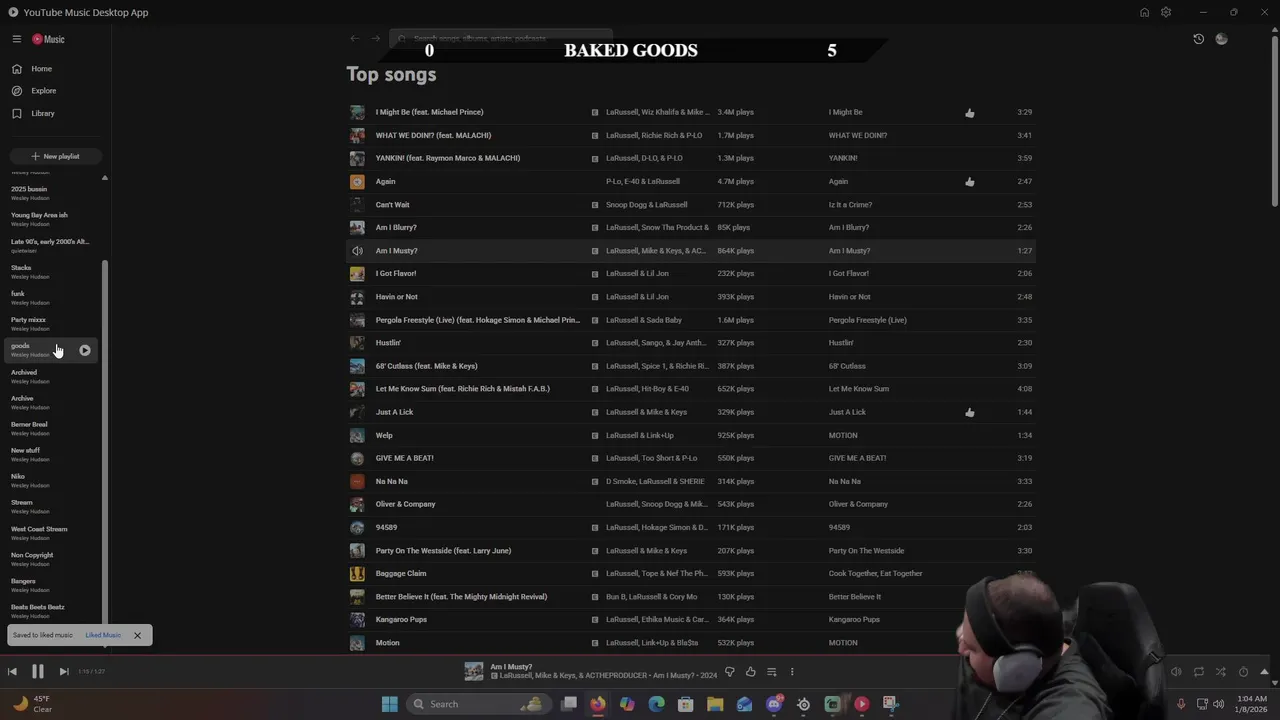Open the sleep timer icon in player
Viewport: 1280px width, 720px height.
[1243, 672]
